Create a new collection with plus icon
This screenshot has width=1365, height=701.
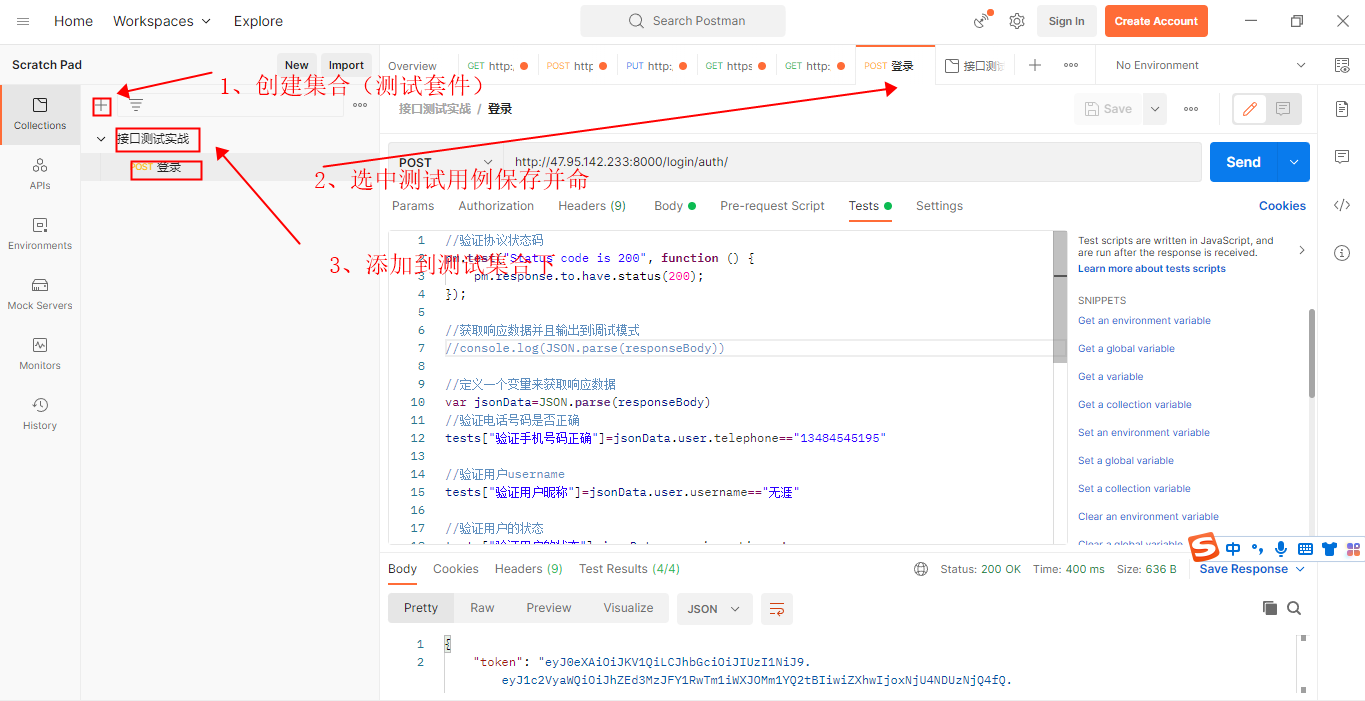tap(101, 105)
